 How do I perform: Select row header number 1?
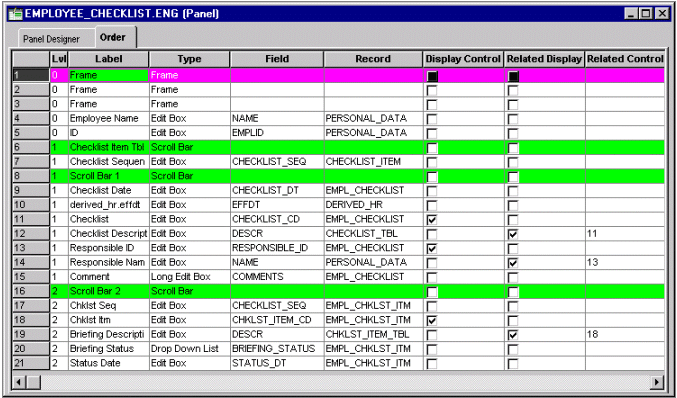click(31, 75)
